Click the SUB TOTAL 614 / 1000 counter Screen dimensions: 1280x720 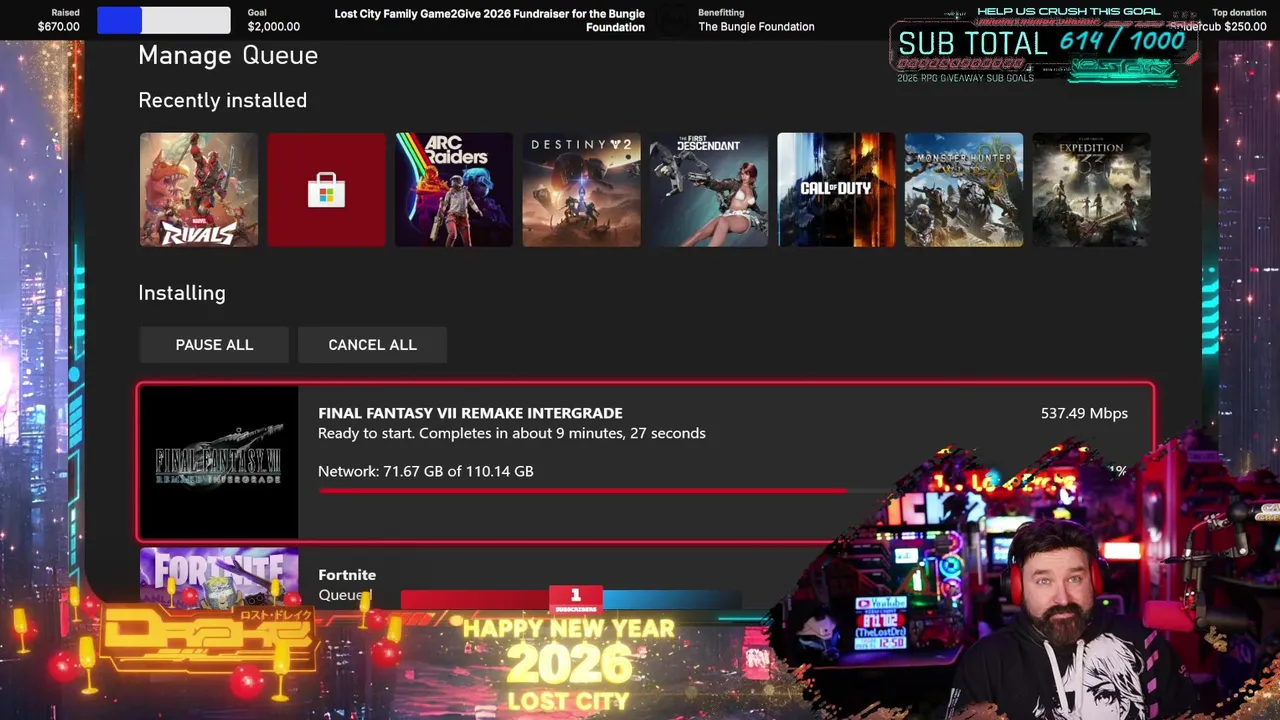[x=1043, y=42]
